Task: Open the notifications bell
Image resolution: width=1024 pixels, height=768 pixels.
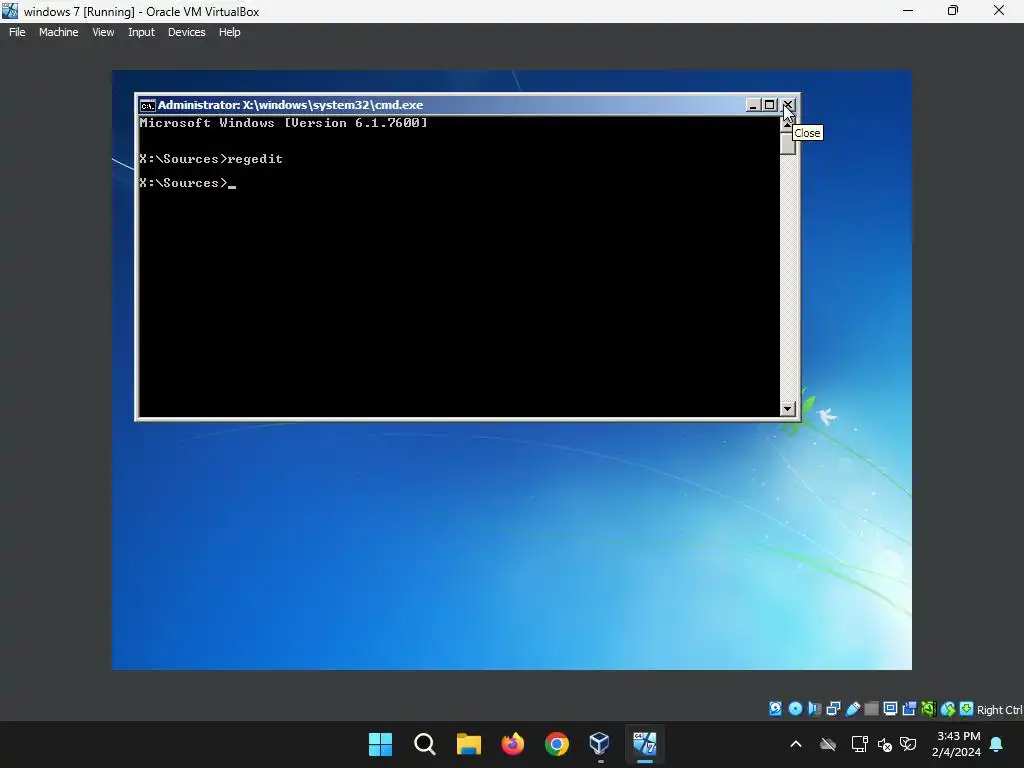Action: (x=997, y=744)
